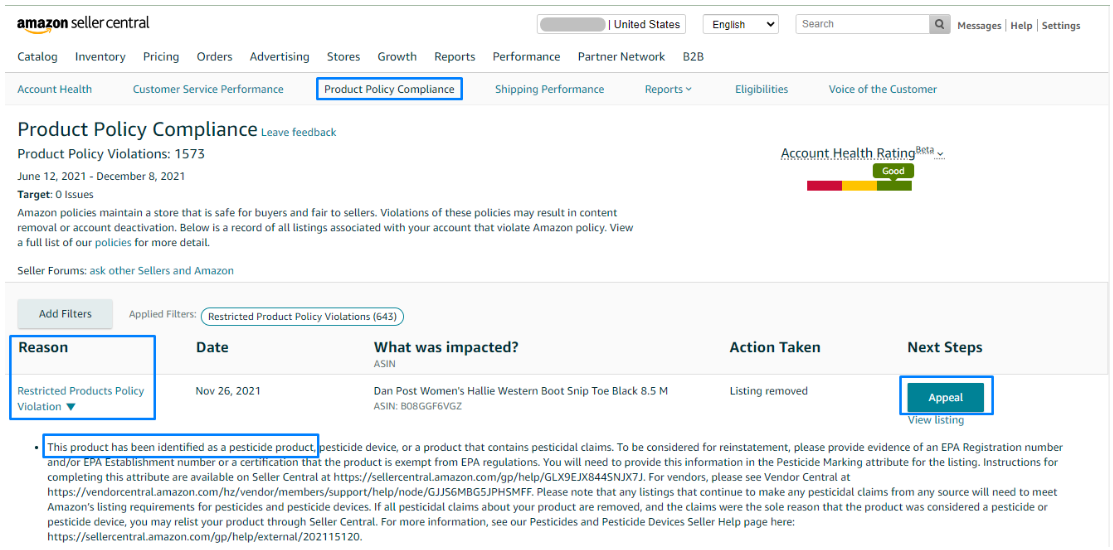Open the Advertising menu
This screenshot has height=550, width=1113.
pyautogui.click(x=279, y=57)
